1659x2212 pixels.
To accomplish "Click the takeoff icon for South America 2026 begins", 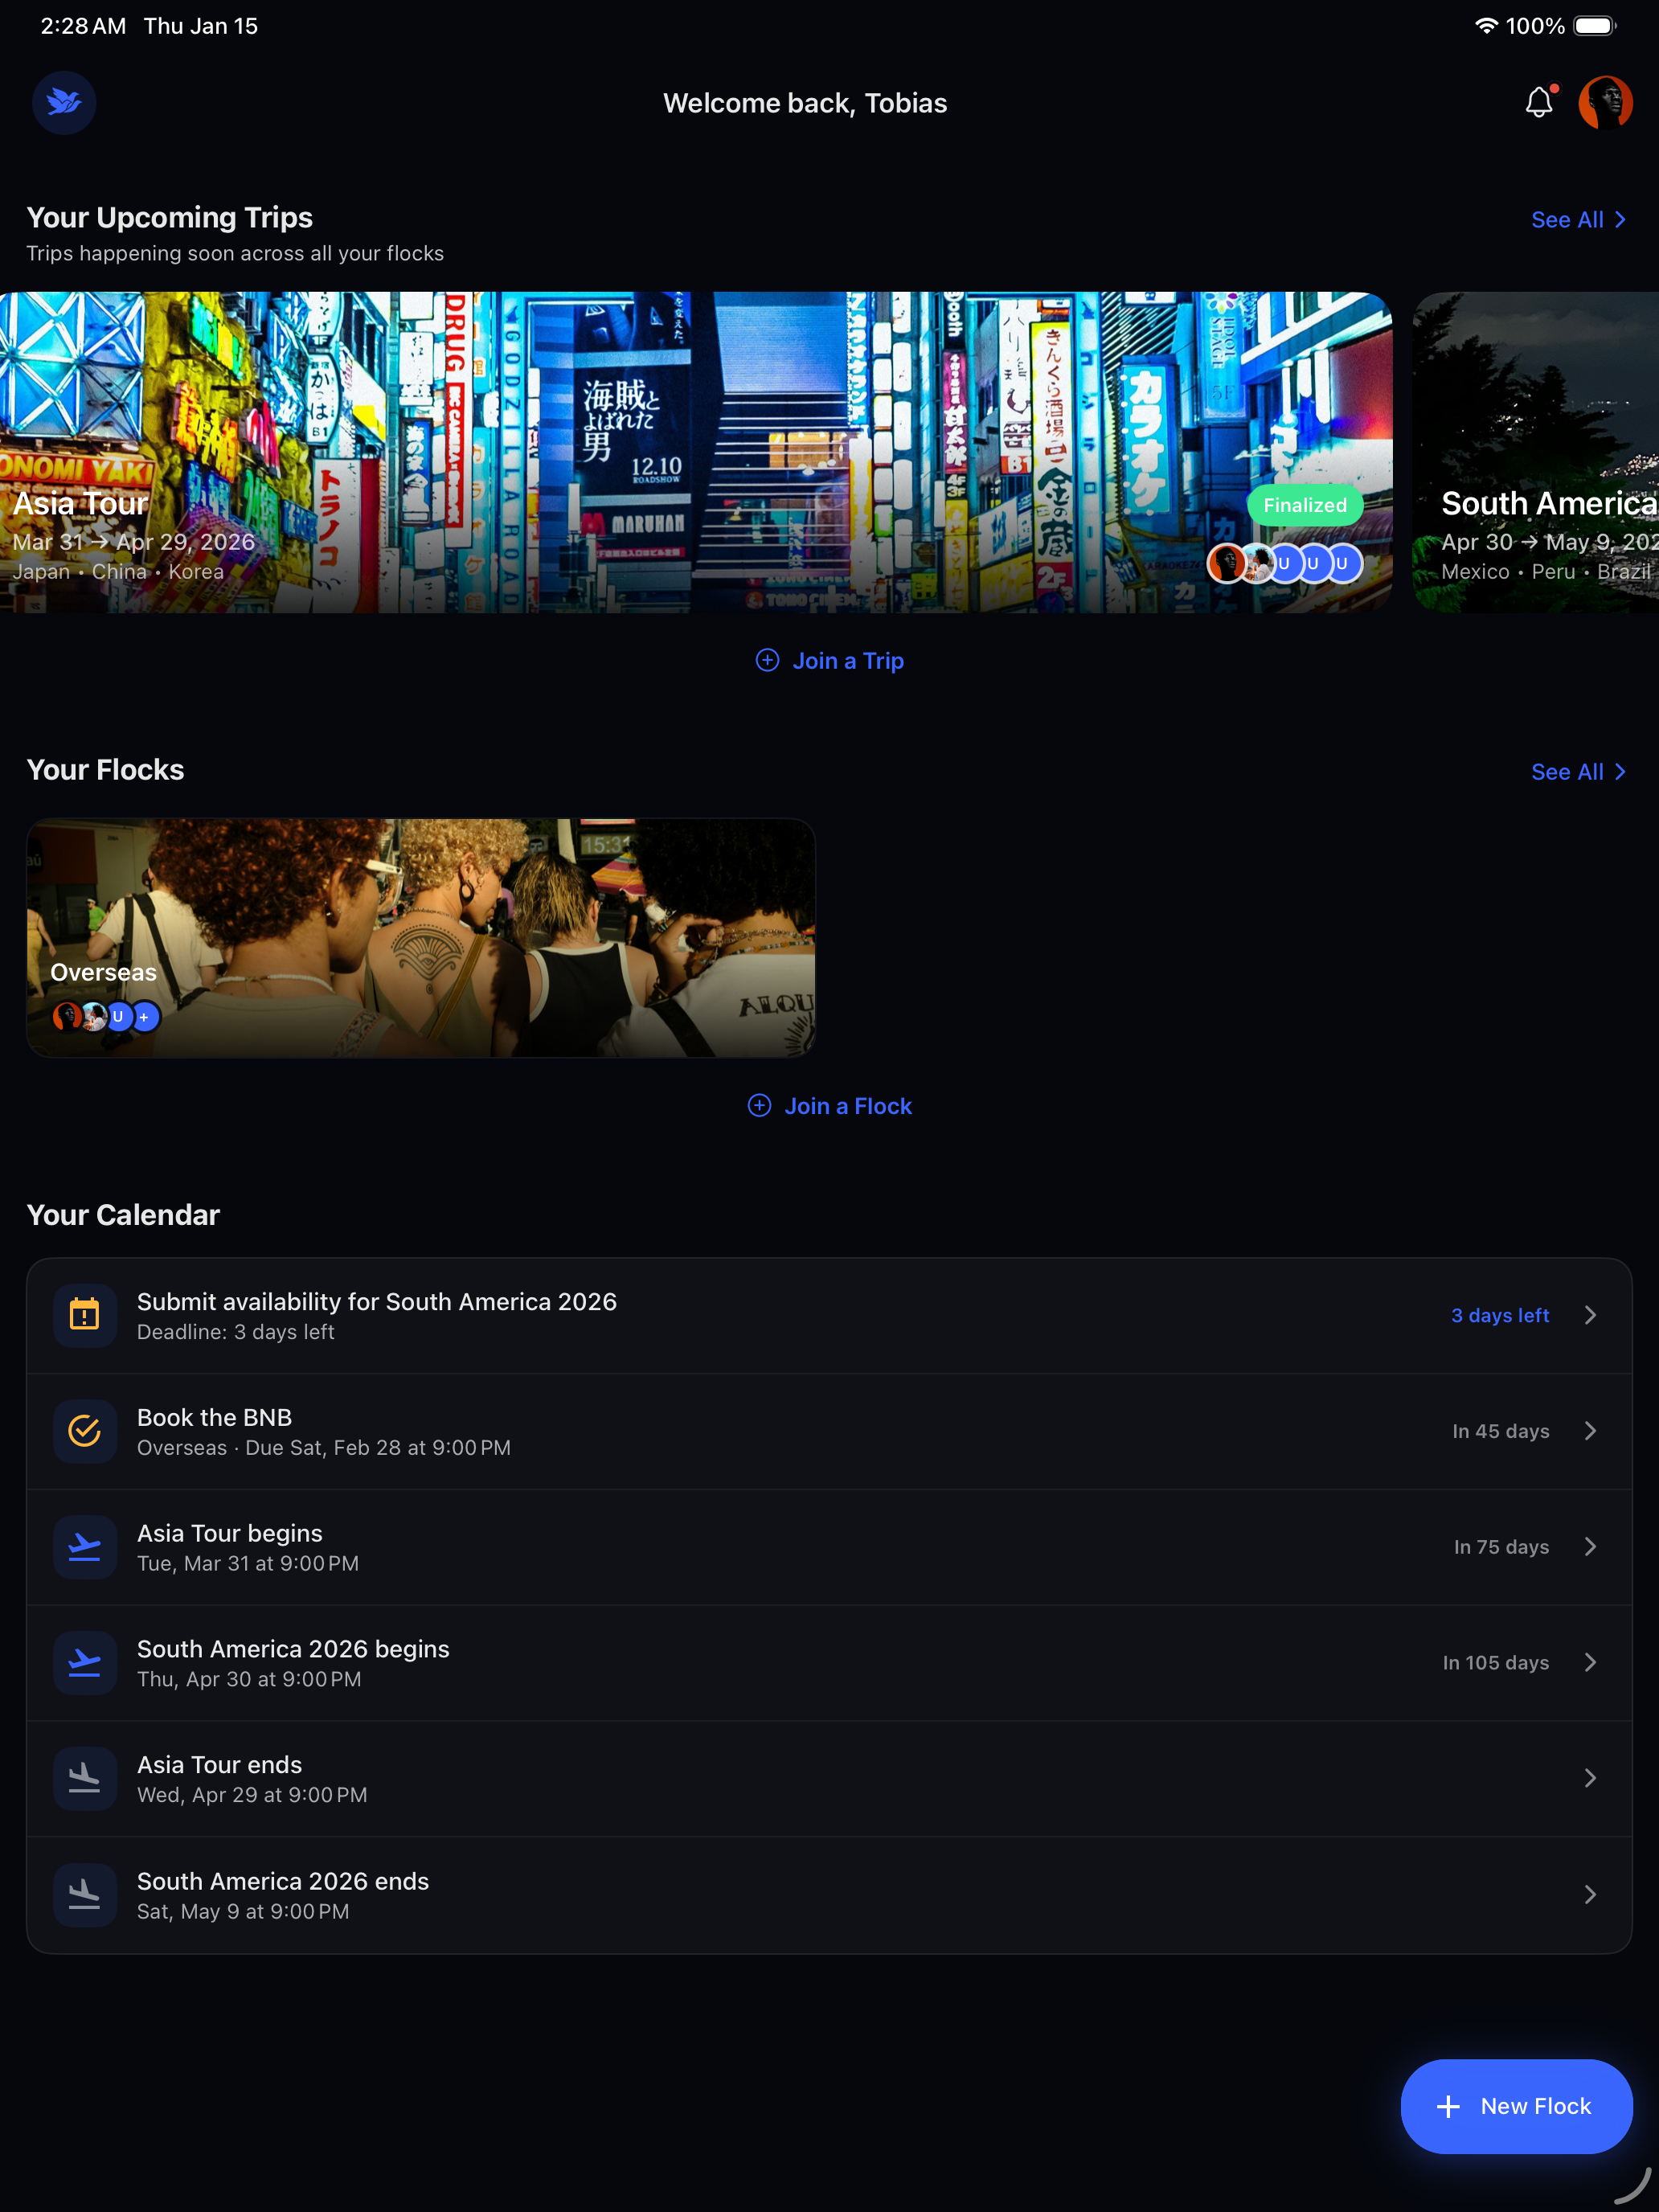I will 85,1663.
